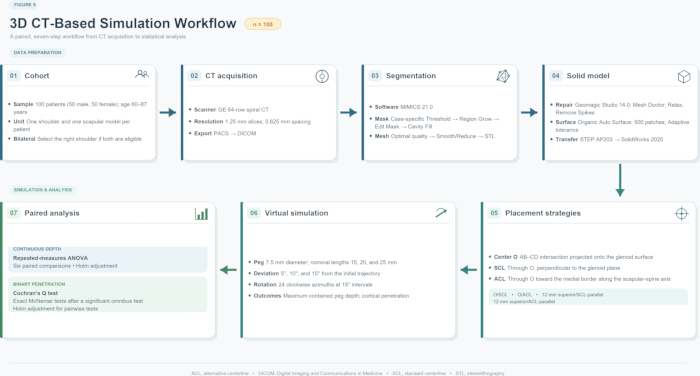Click the Solid model card heading
The width and height of the screenshot is (700, 376).
click(x=588, y=76)
